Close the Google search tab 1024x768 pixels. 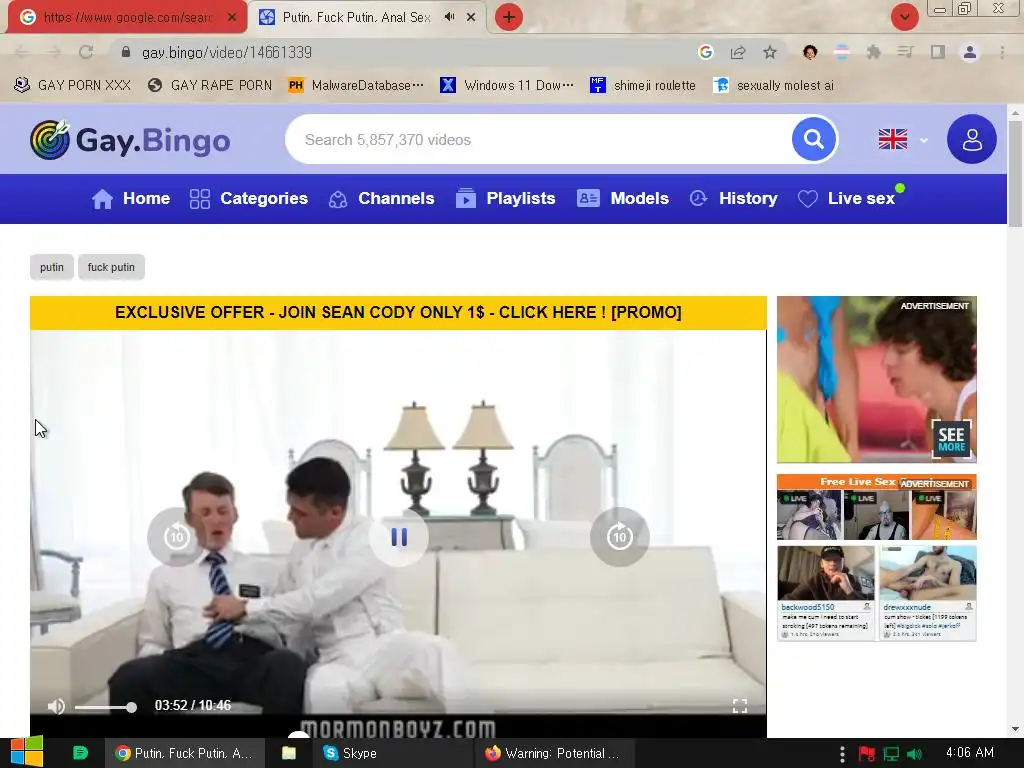[232, 17]
